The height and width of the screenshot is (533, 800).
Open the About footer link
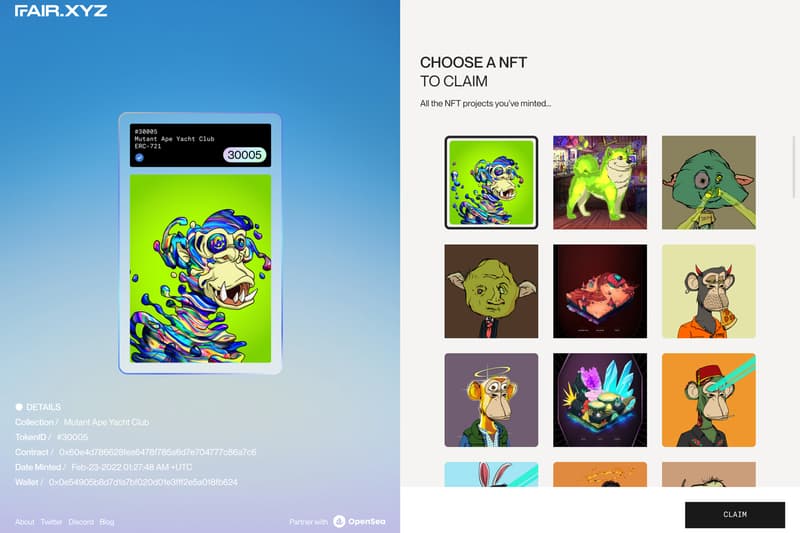click(x=24, y=522)
